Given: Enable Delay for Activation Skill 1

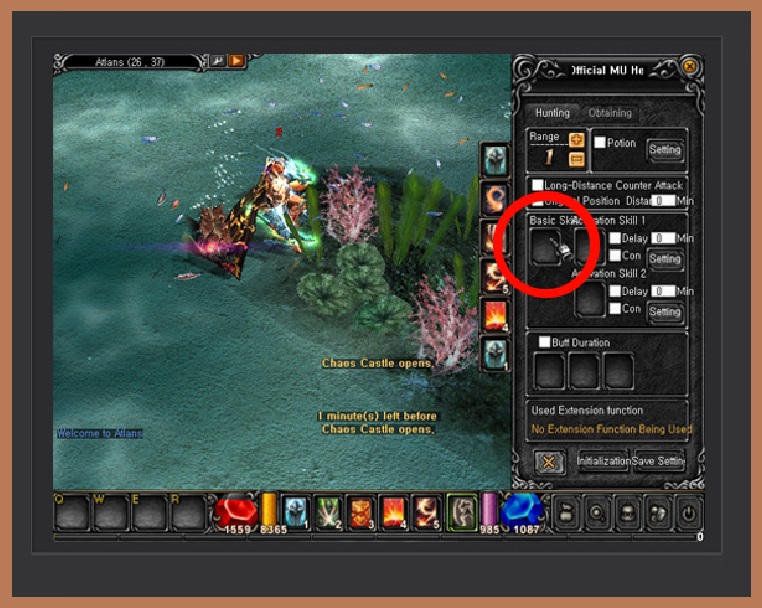Looking at the screenshot, I should tap(615, 238).
